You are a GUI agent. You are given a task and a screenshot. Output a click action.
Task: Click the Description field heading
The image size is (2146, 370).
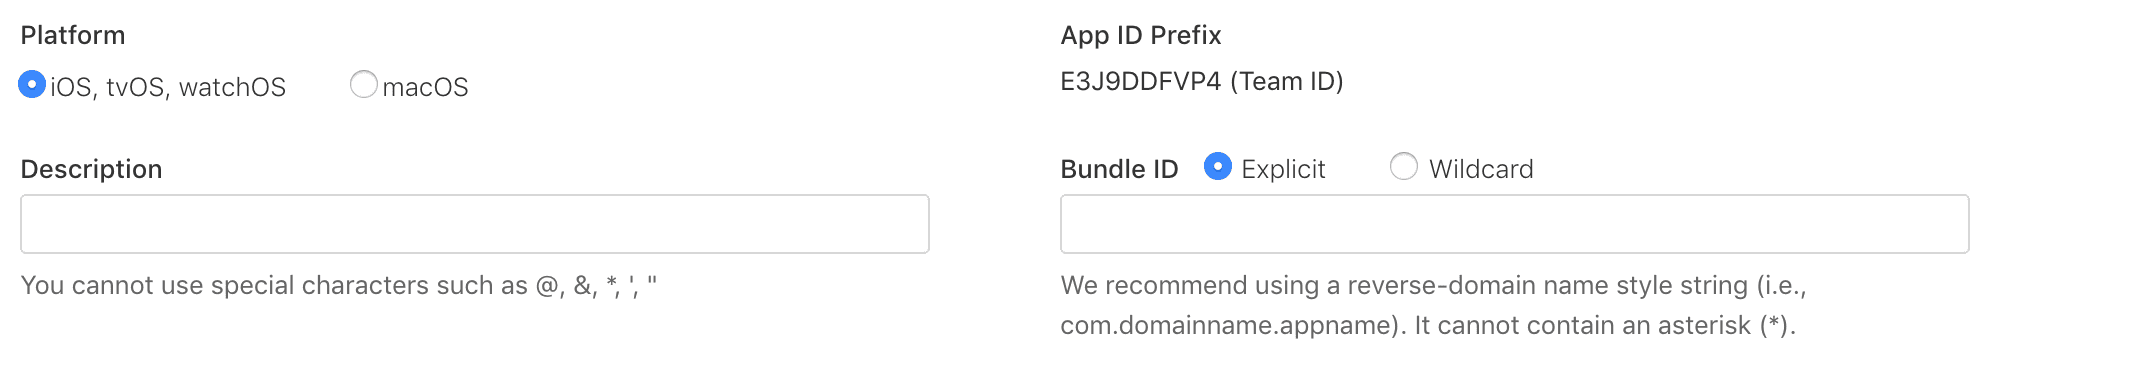[91, 170]
